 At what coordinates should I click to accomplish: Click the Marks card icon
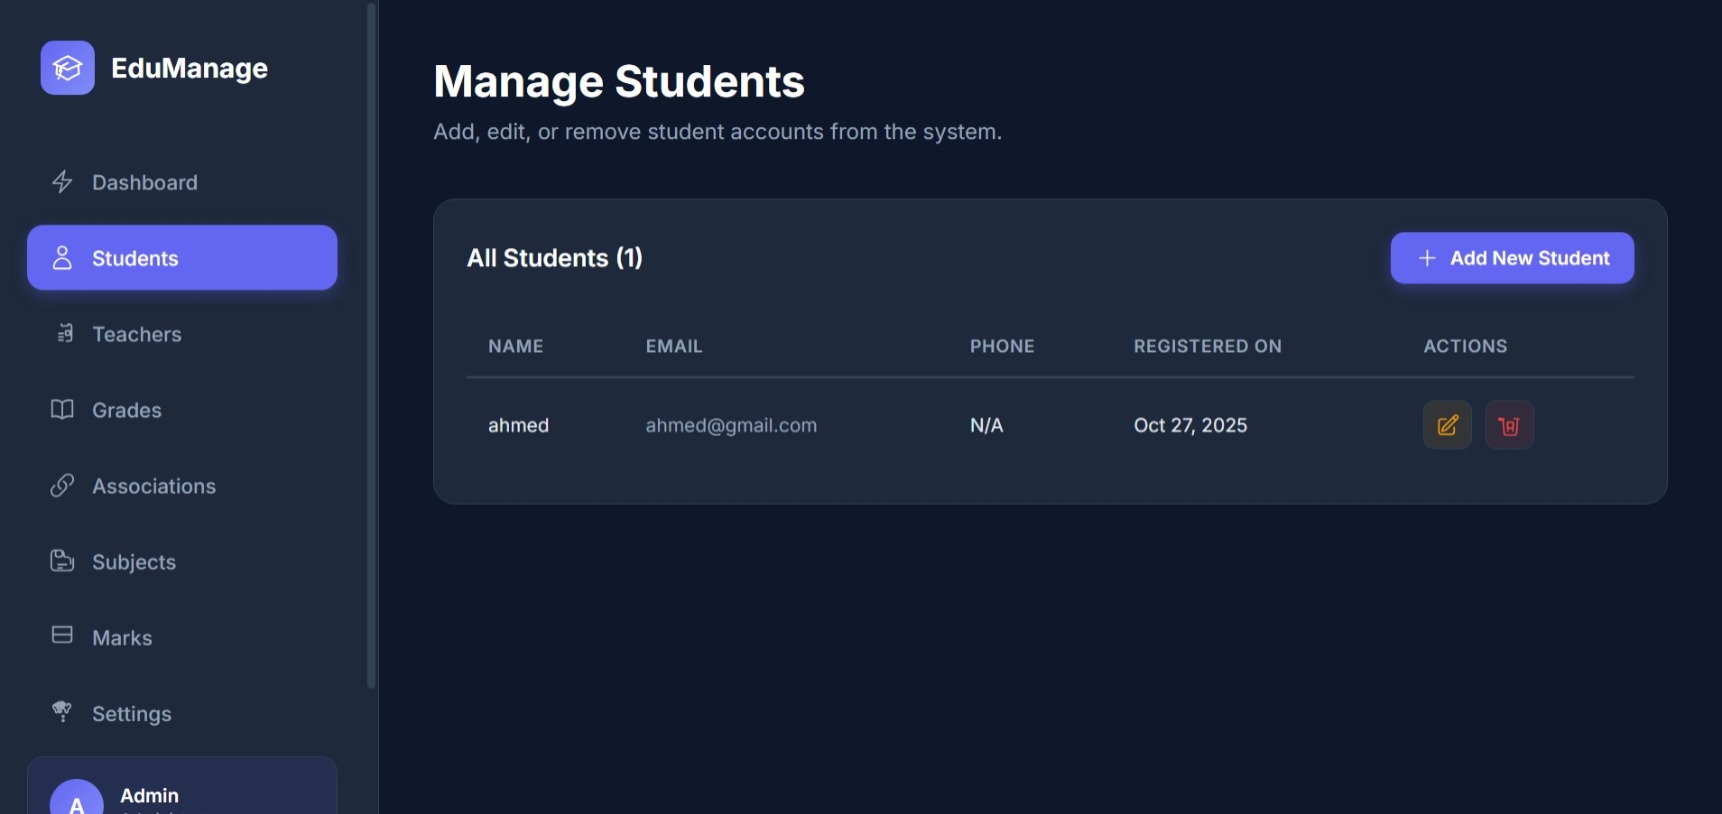tap(62, 636)
